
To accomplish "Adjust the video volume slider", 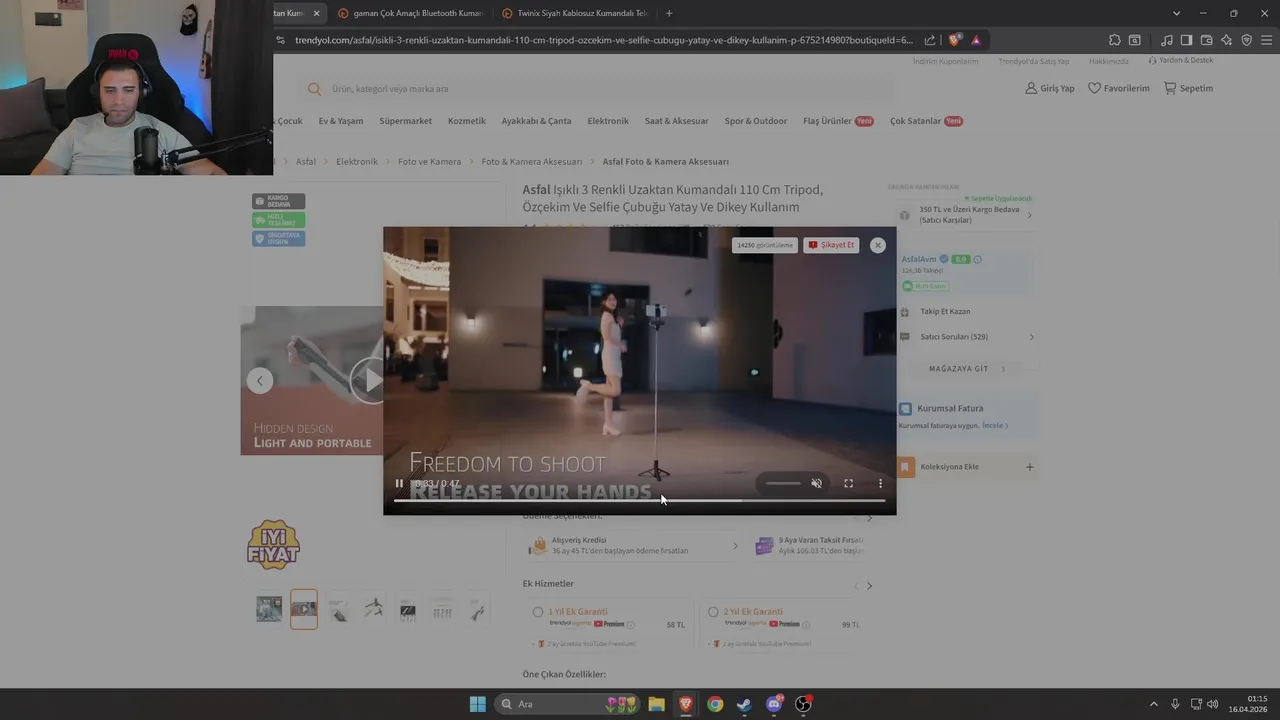I will 783,483.
